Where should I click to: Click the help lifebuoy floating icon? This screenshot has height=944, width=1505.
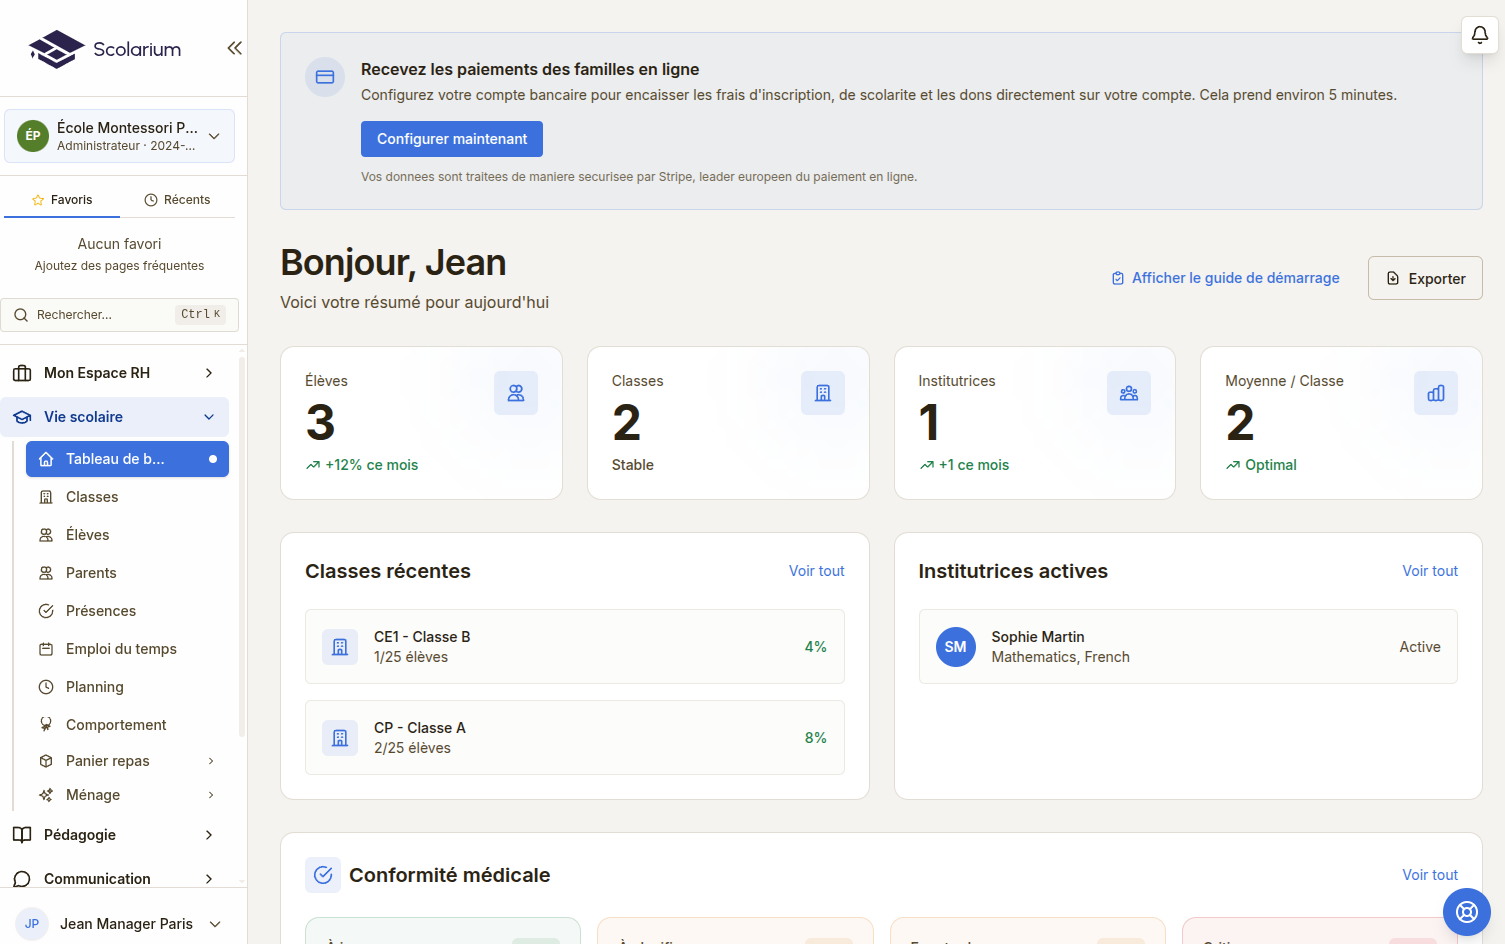point(1466,911)
